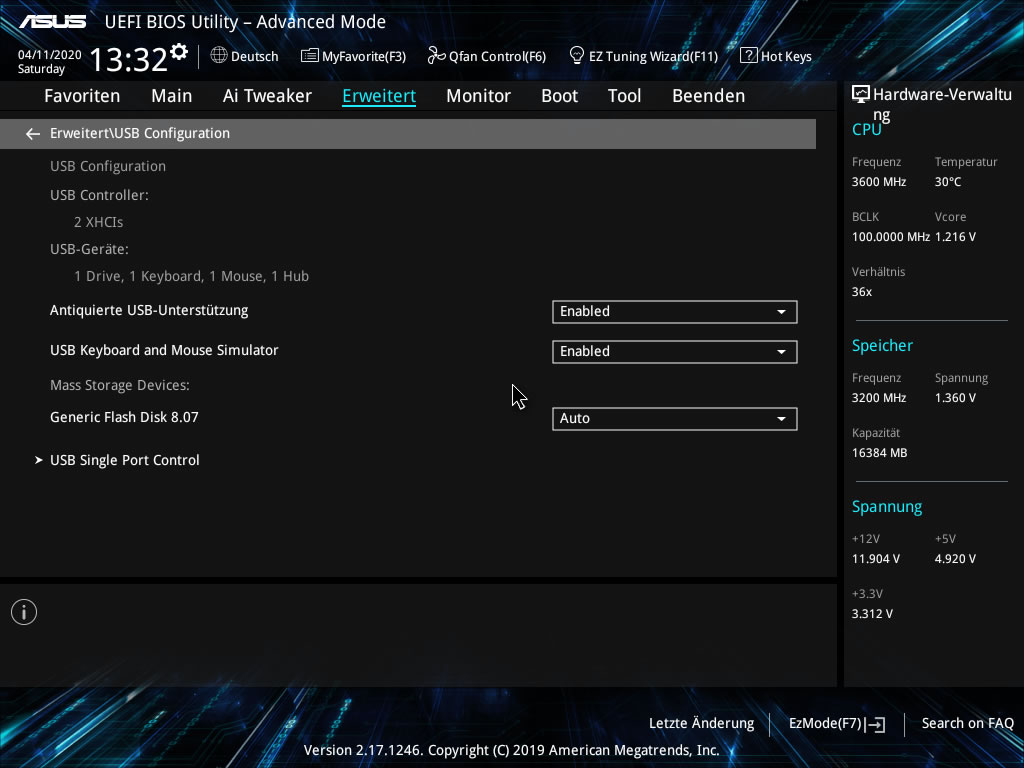
Task: Launch EZ Tuning Wizard(F11)
Action: pyautogui.click(x=644, y=56)
